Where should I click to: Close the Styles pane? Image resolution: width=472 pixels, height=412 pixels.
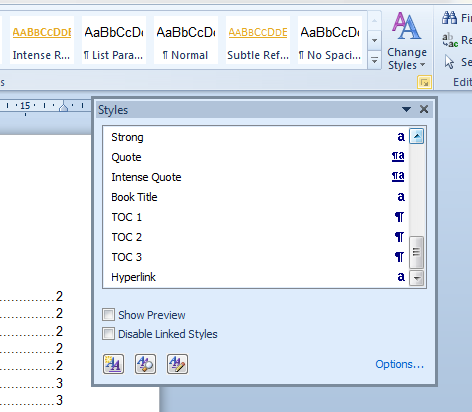(x=424, y=109)
